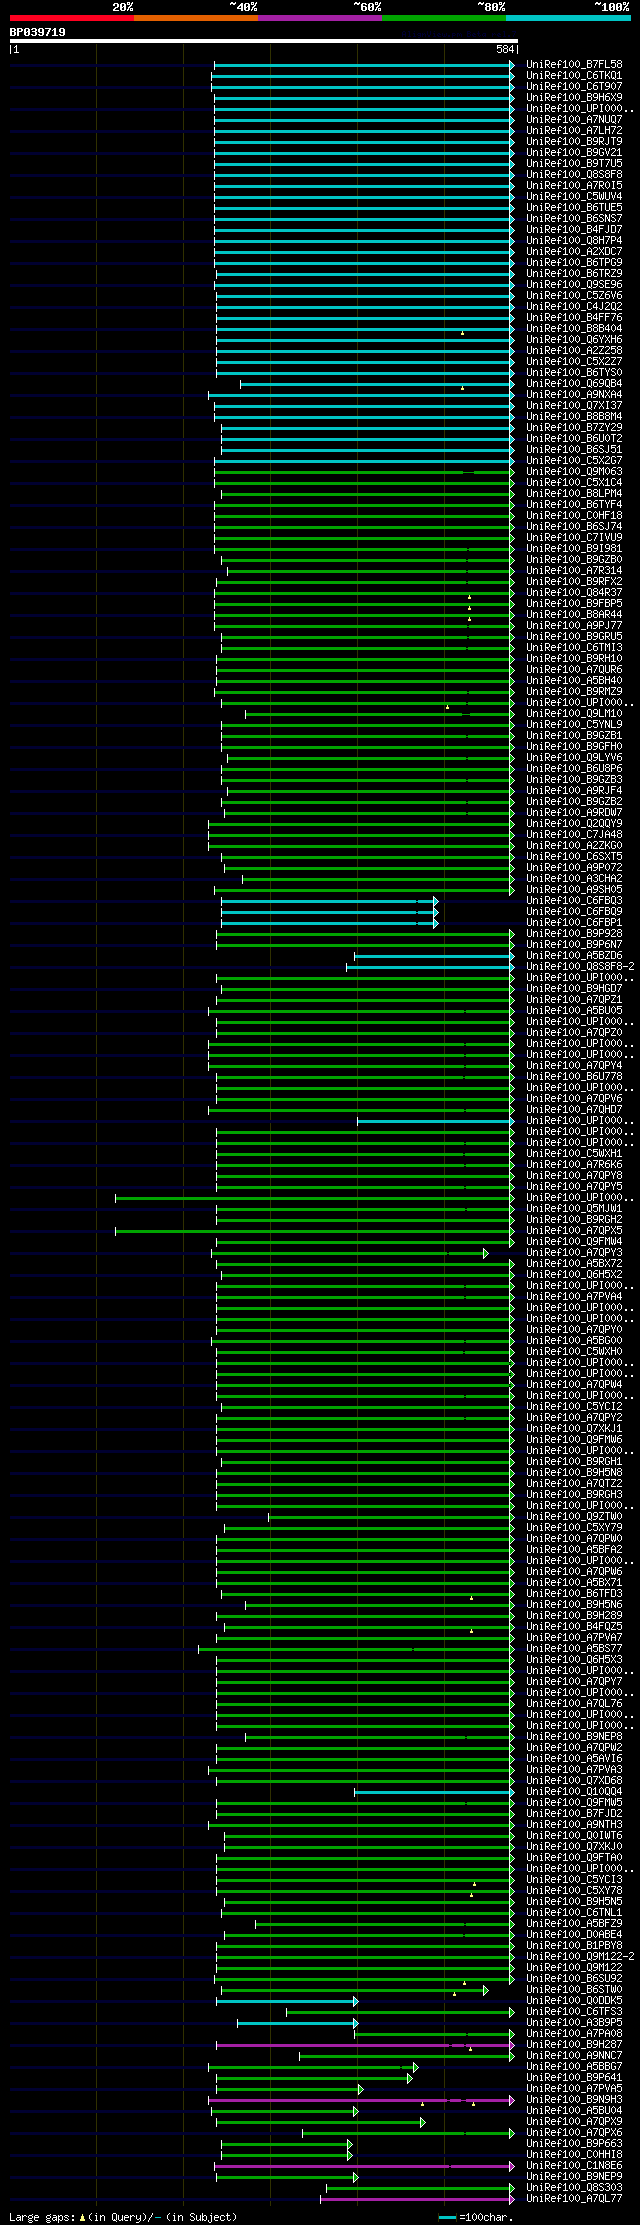Viewport: 640px width, 2225px height.
Task: Select the UniRef100_A5BU05 label
Action: [574, 1011]
